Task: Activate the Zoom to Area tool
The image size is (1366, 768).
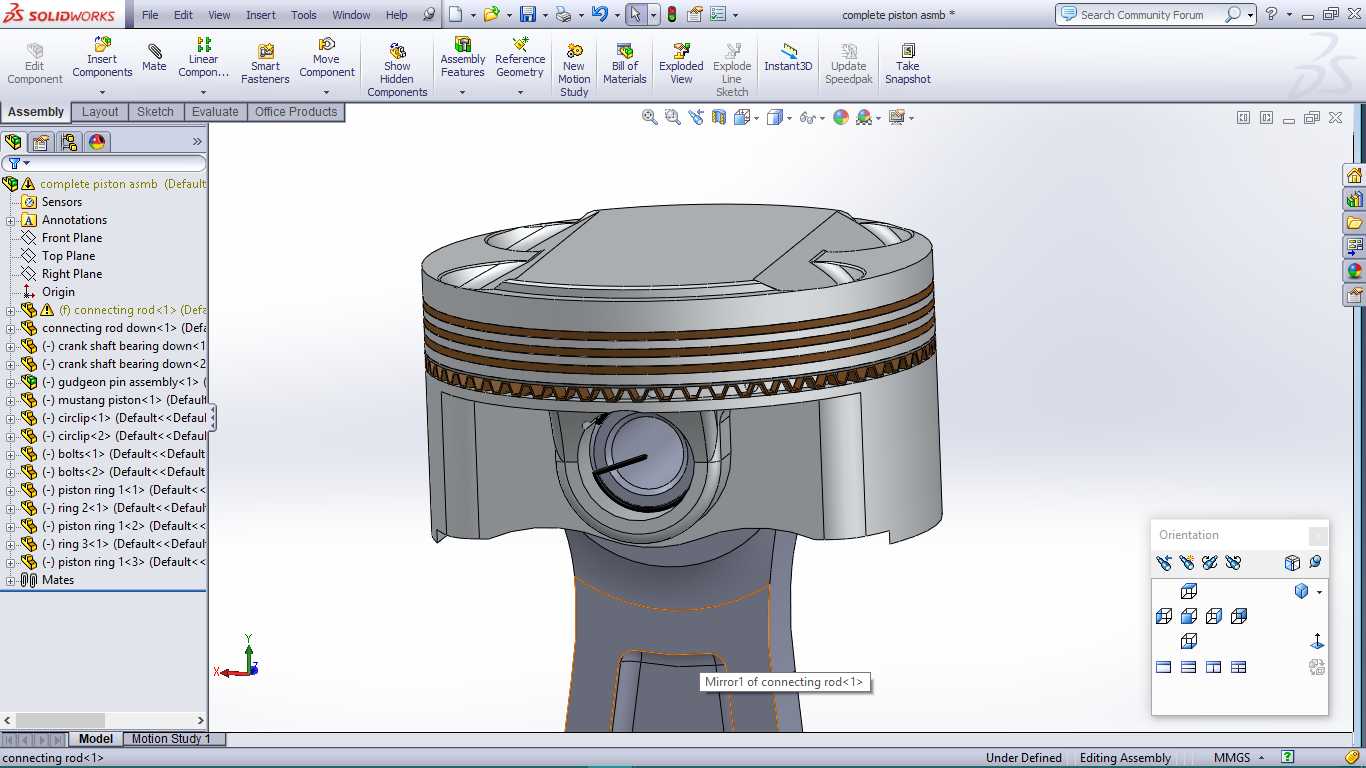Action: (673, 117)
